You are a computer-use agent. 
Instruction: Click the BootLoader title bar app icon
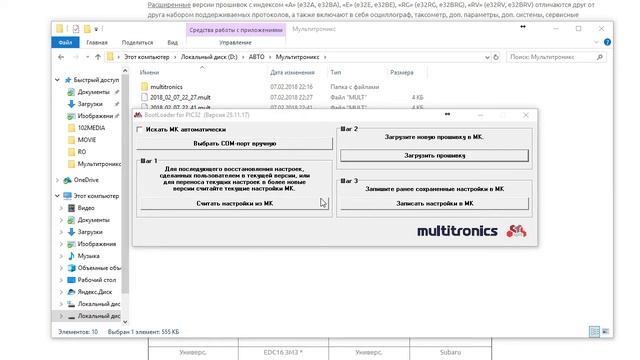pyautogui.click(x=138, y=115)
